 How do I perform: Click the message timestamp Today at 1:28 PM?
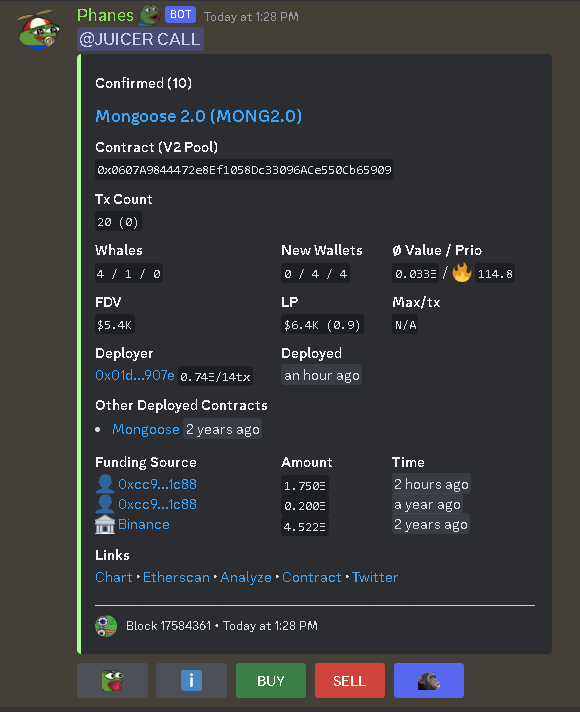click(x=251, y=17)
